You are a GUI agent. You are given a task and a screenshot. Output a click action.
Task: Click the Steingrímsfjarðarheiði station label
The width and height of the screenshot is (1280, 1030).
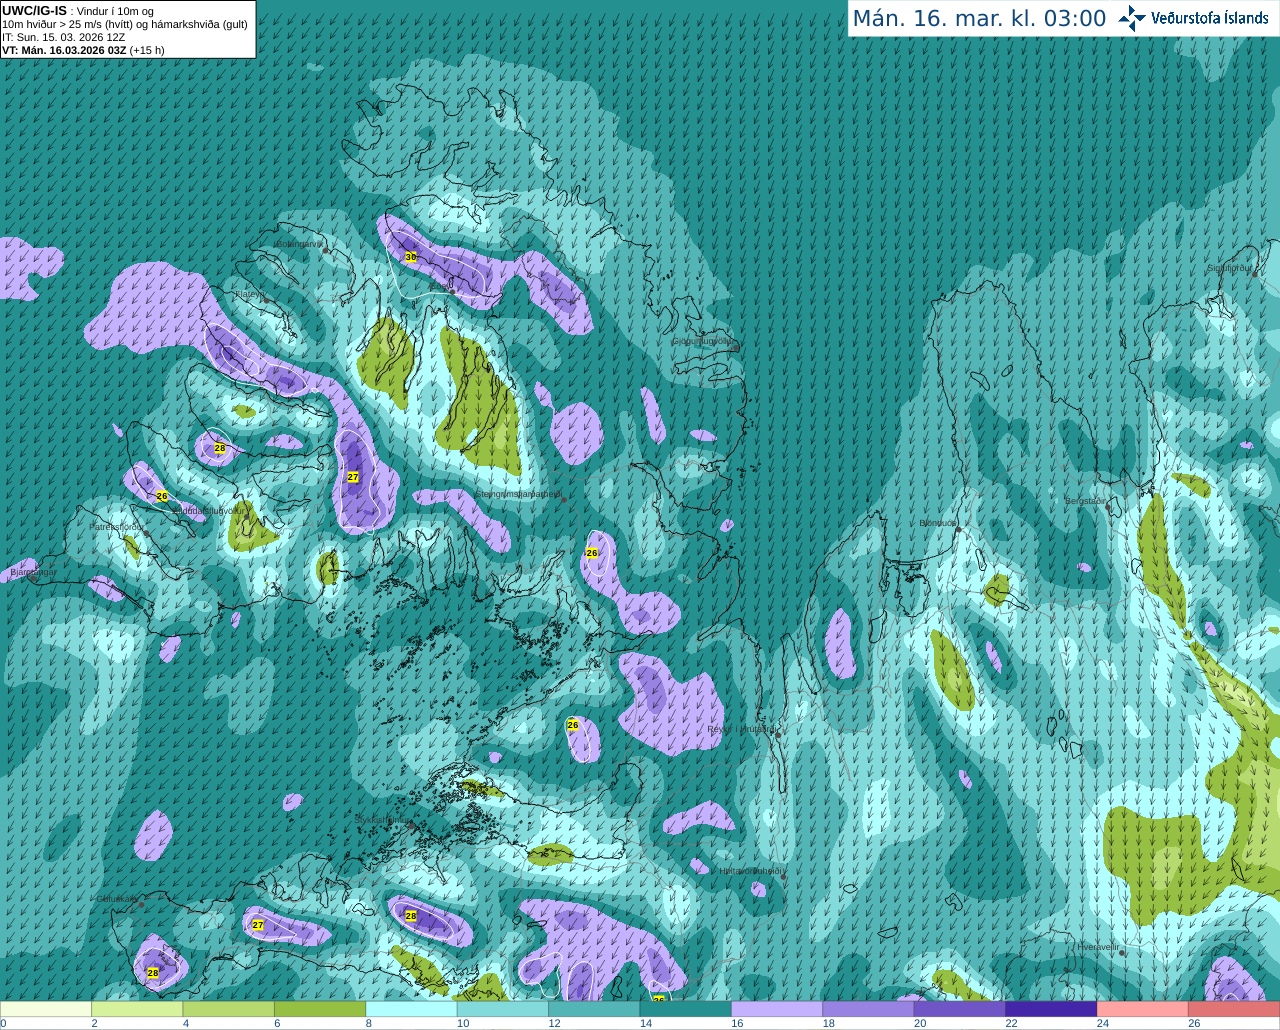pyautogui.click(x=517, y=494)
